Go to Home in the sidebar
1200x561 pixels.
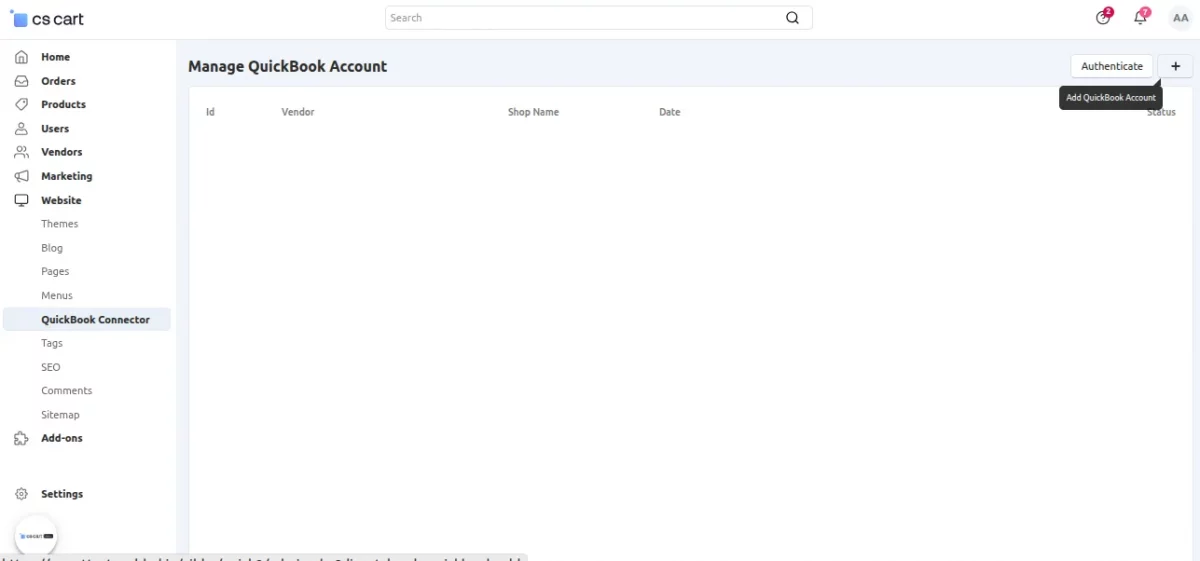pyautogui.click(x=55, y=57)
